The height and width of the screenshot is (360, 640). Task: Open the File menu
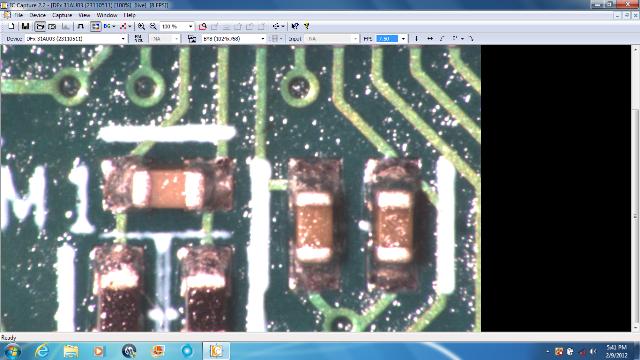click(x=18, y=15)
